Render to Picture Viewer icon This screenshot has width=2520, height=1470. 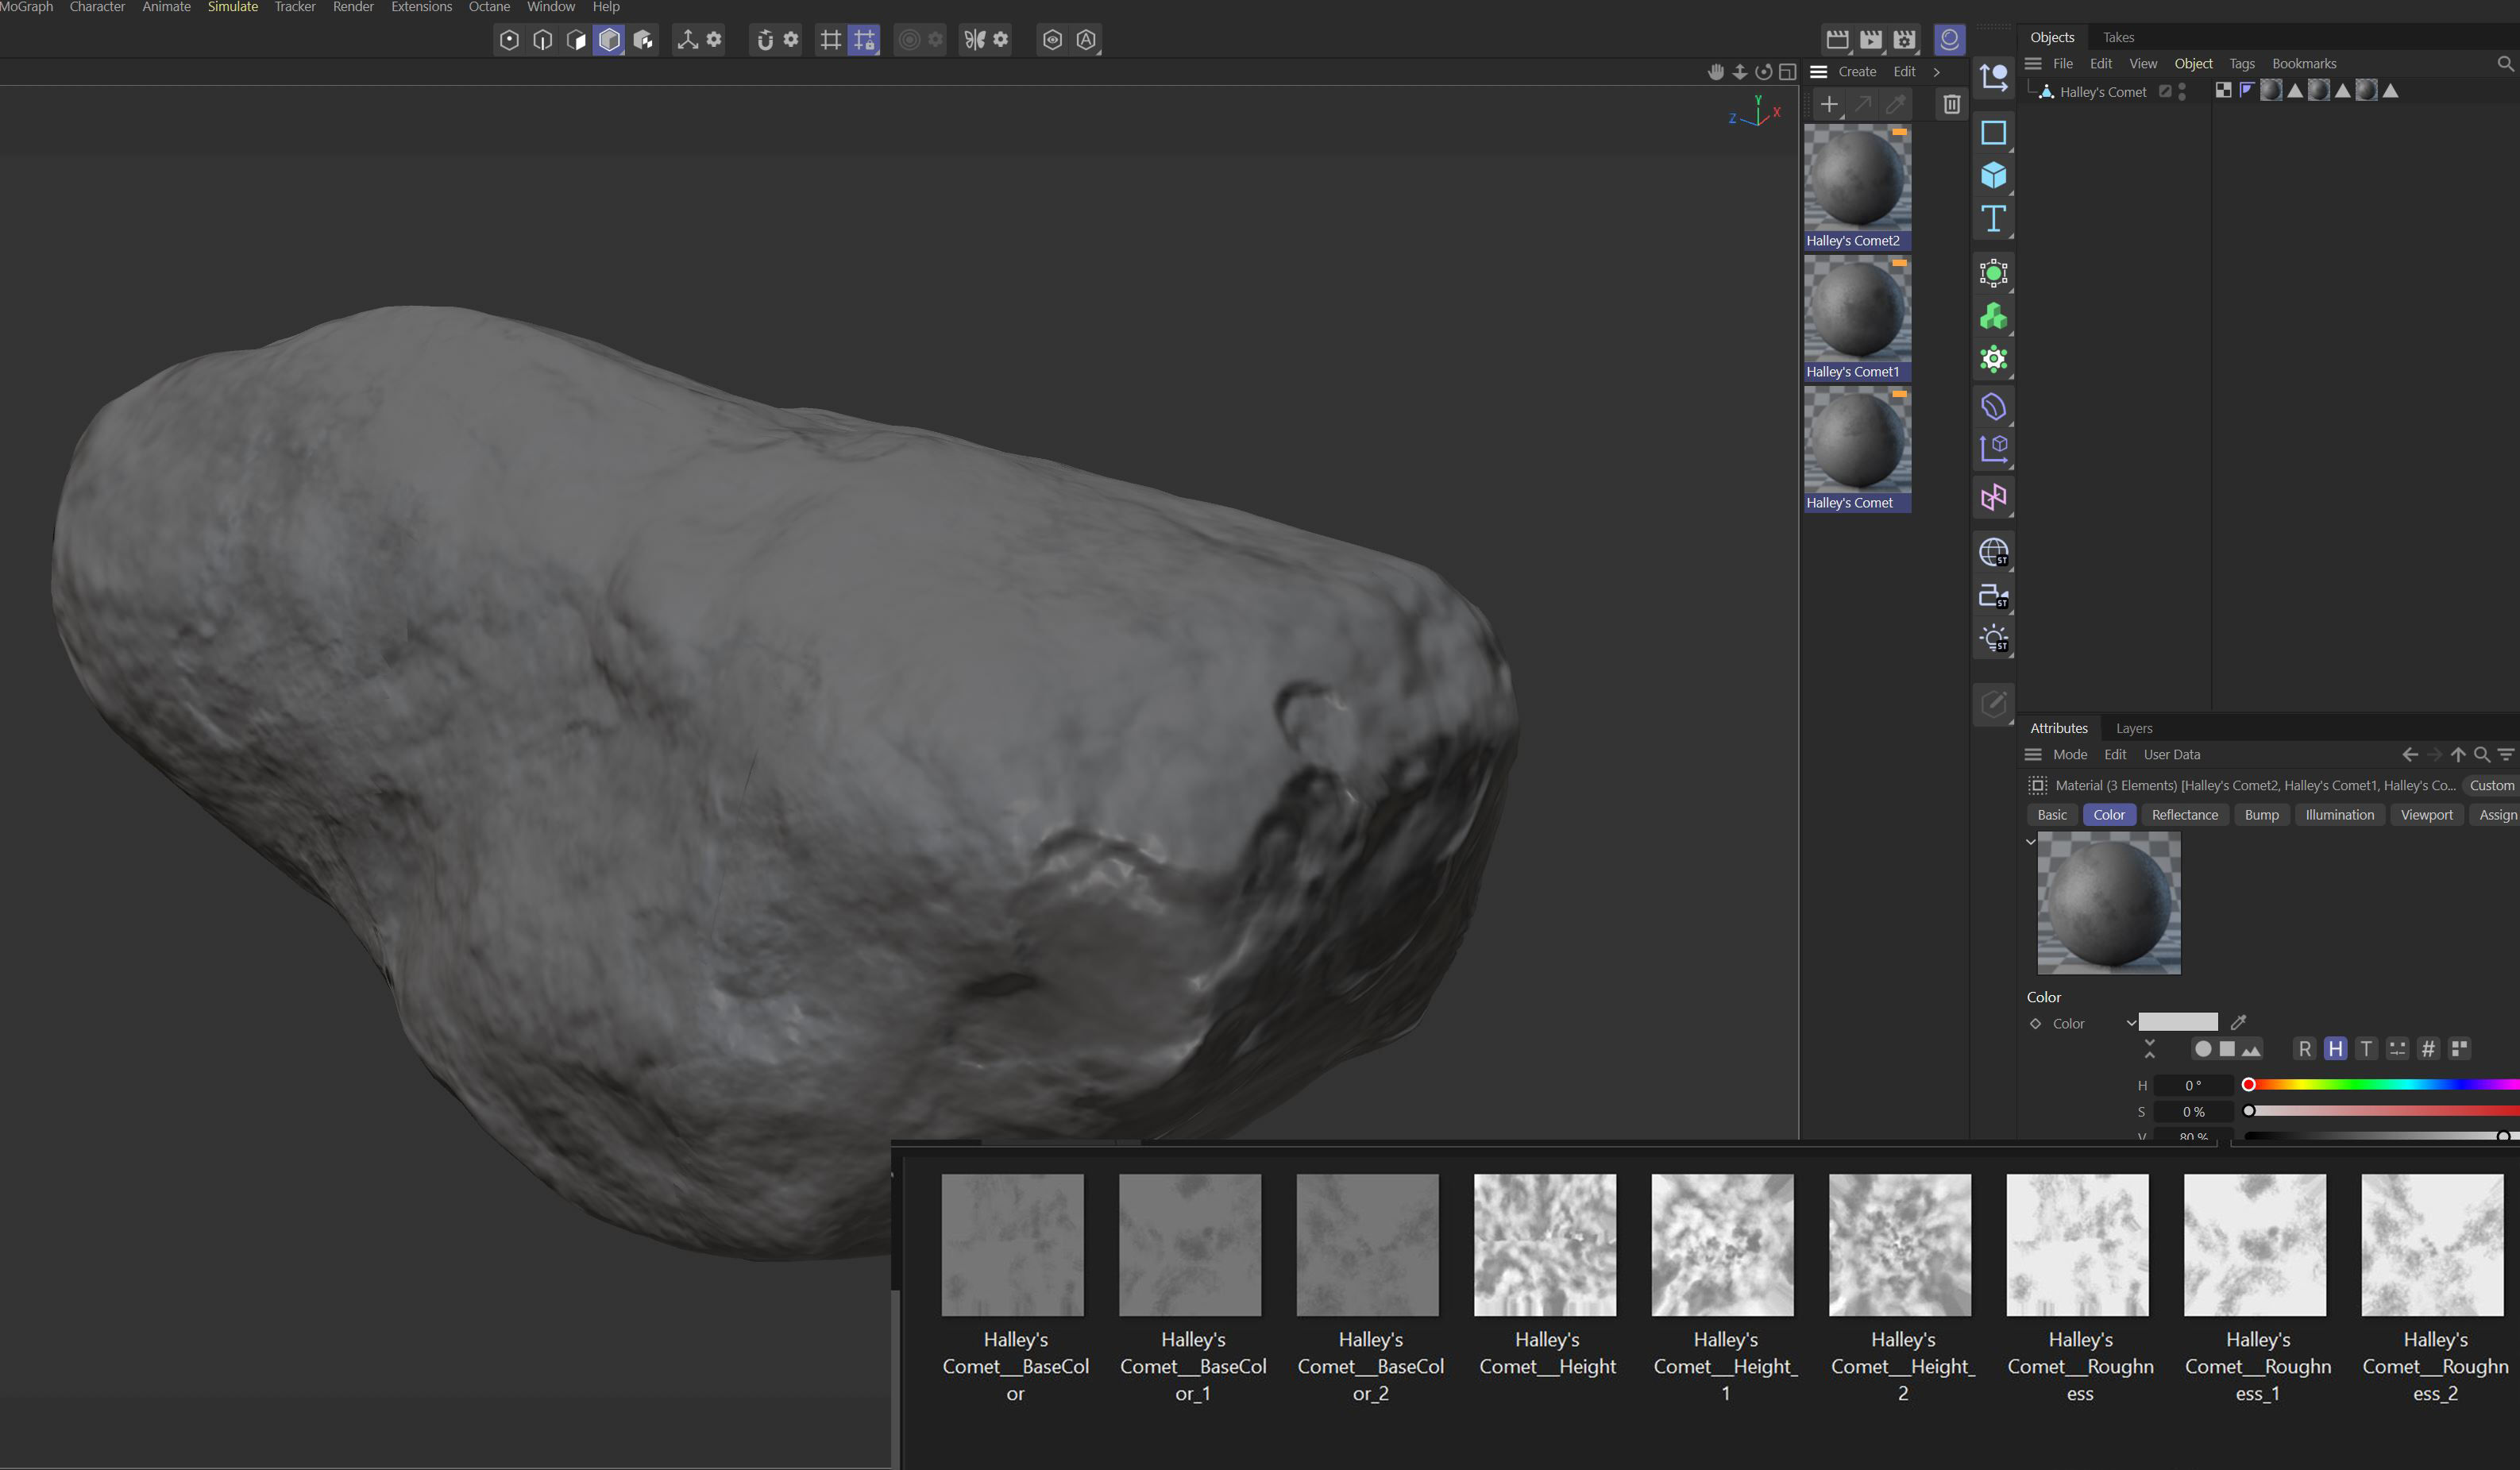coord(1871,40)
